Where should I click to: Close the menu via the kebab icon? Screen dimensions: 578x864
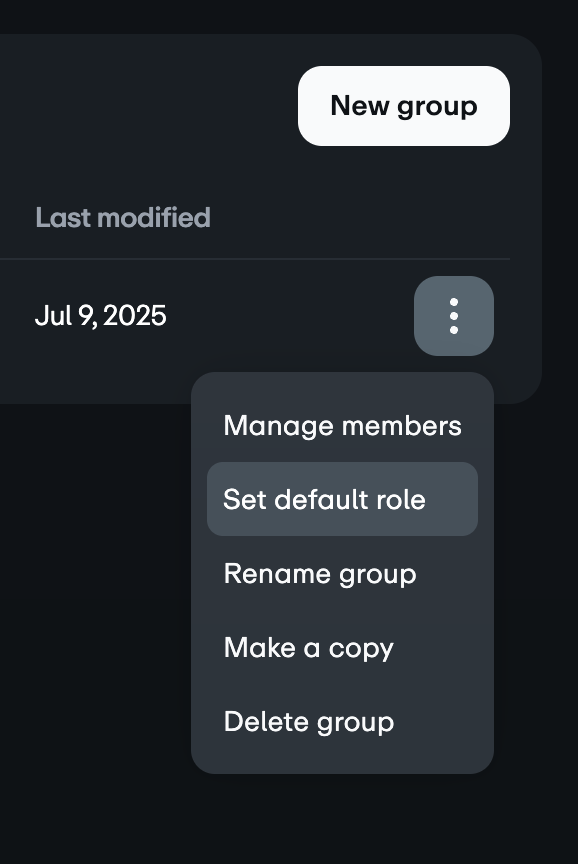453,316
